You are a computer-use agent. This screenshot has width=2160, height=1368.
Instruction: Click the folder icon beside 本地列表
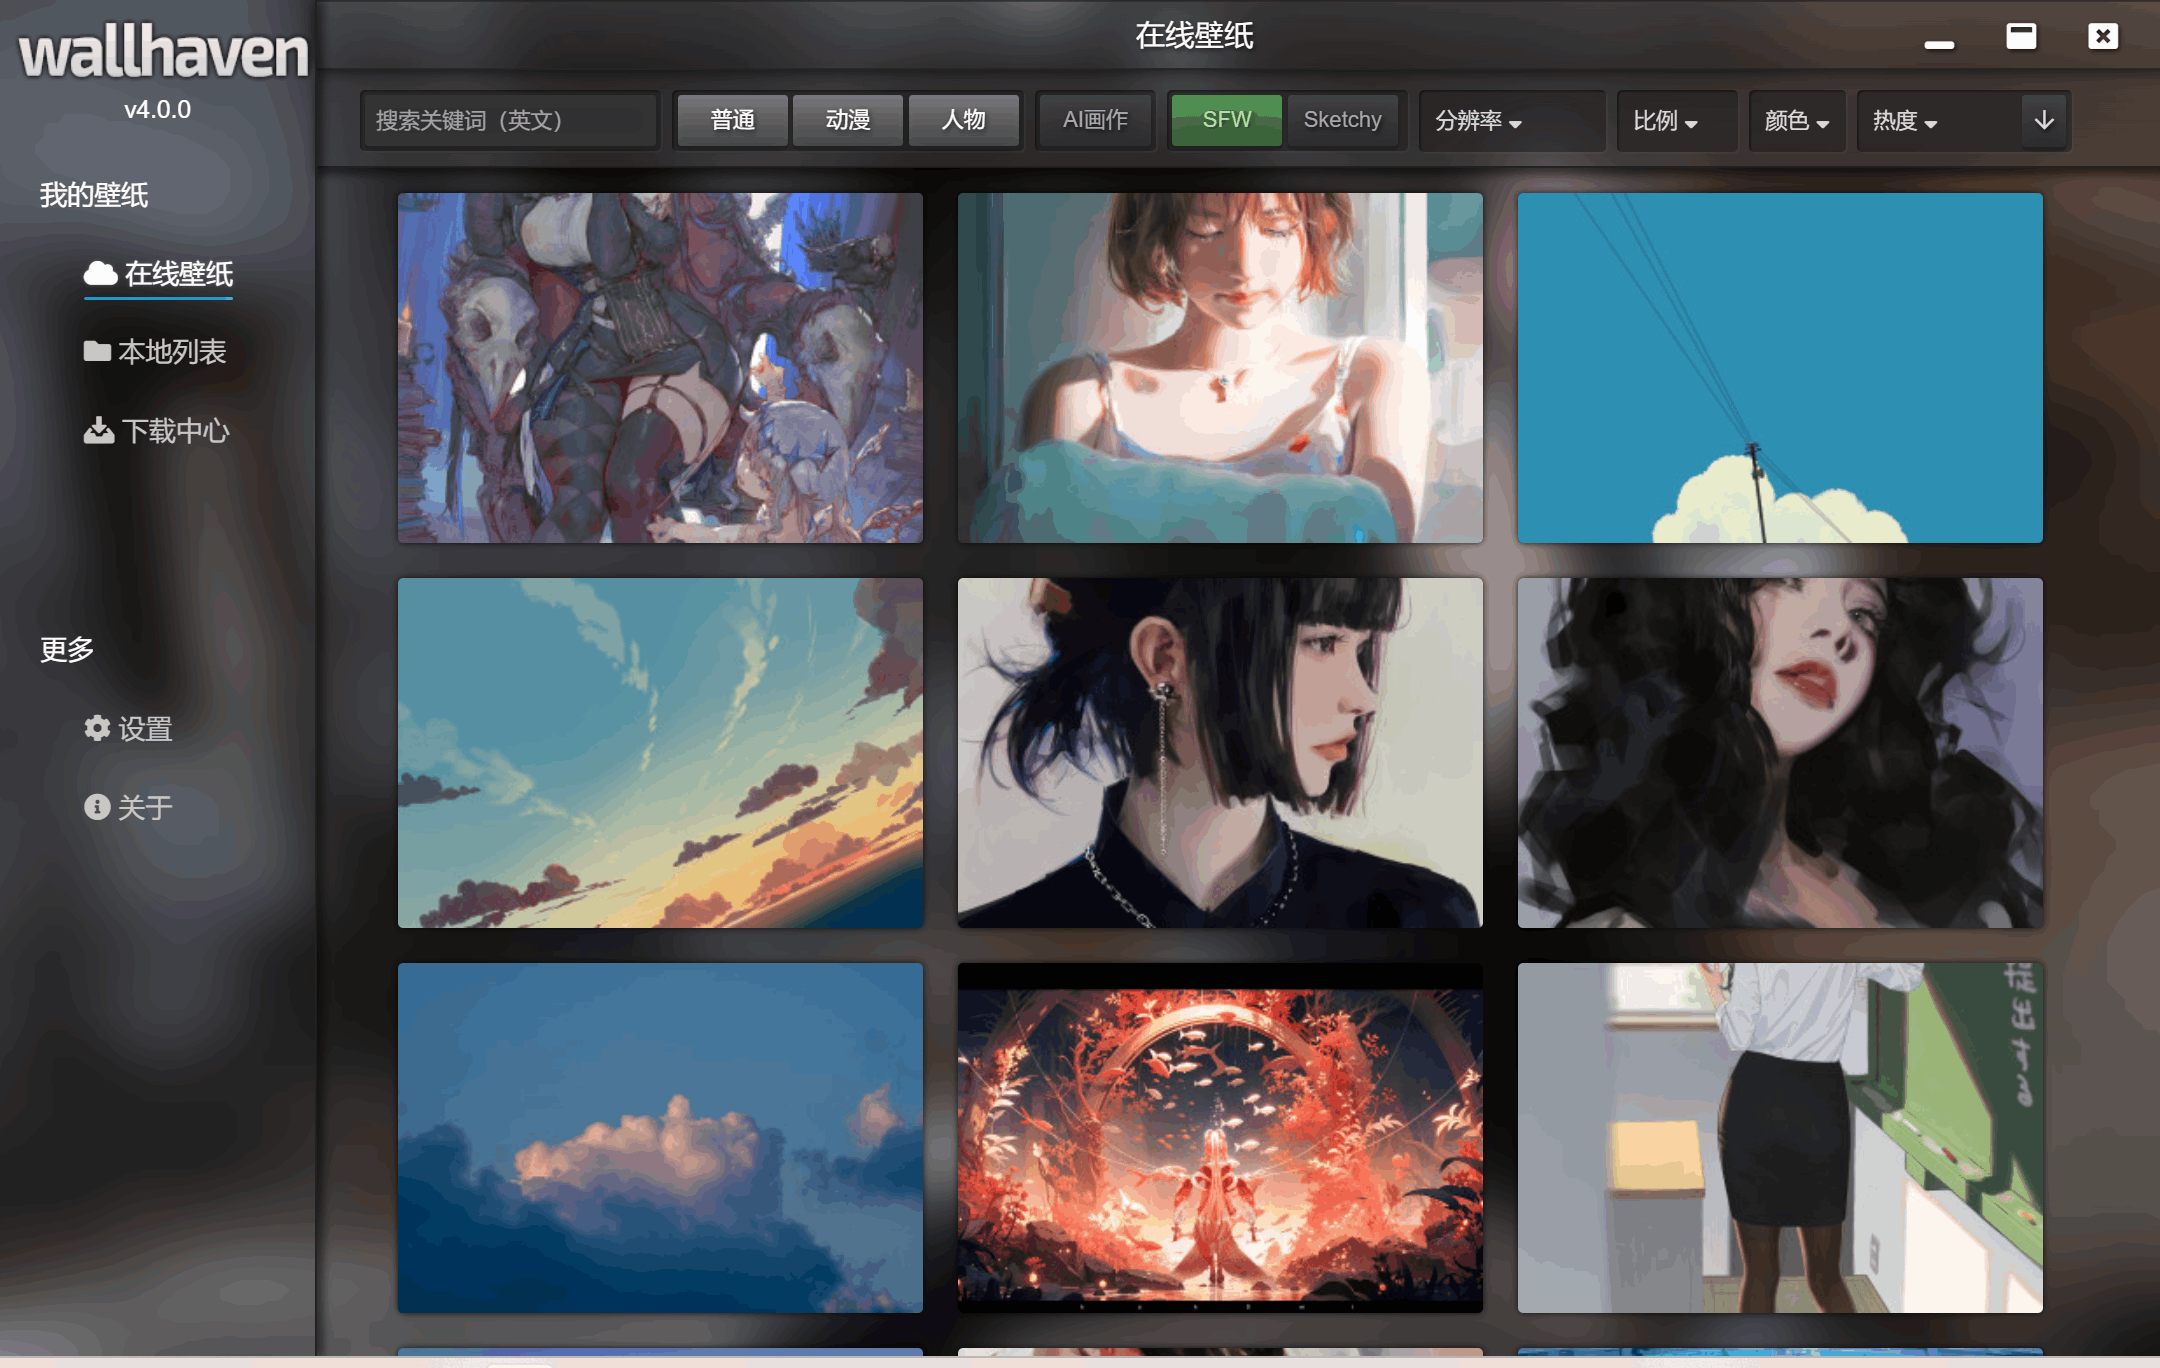tap(97, 351)
